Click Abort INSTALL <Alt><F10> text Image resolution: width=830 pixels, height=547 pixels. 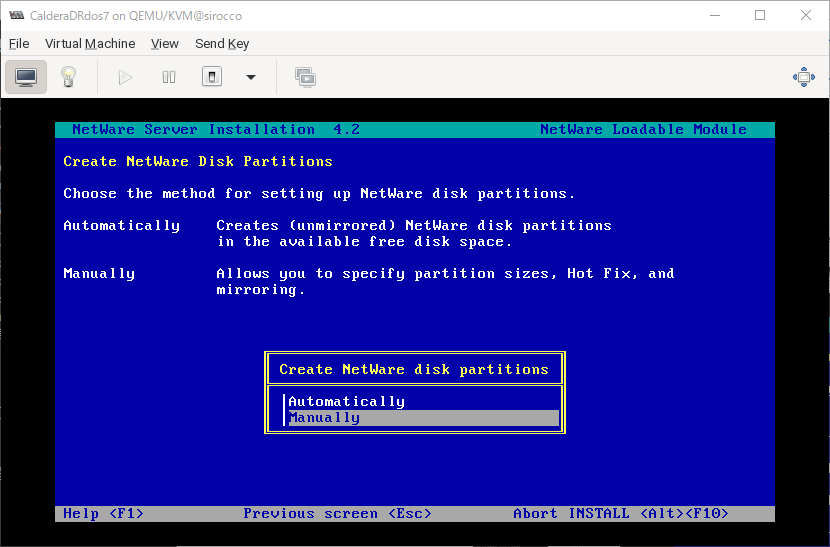(x=621, y=513)
